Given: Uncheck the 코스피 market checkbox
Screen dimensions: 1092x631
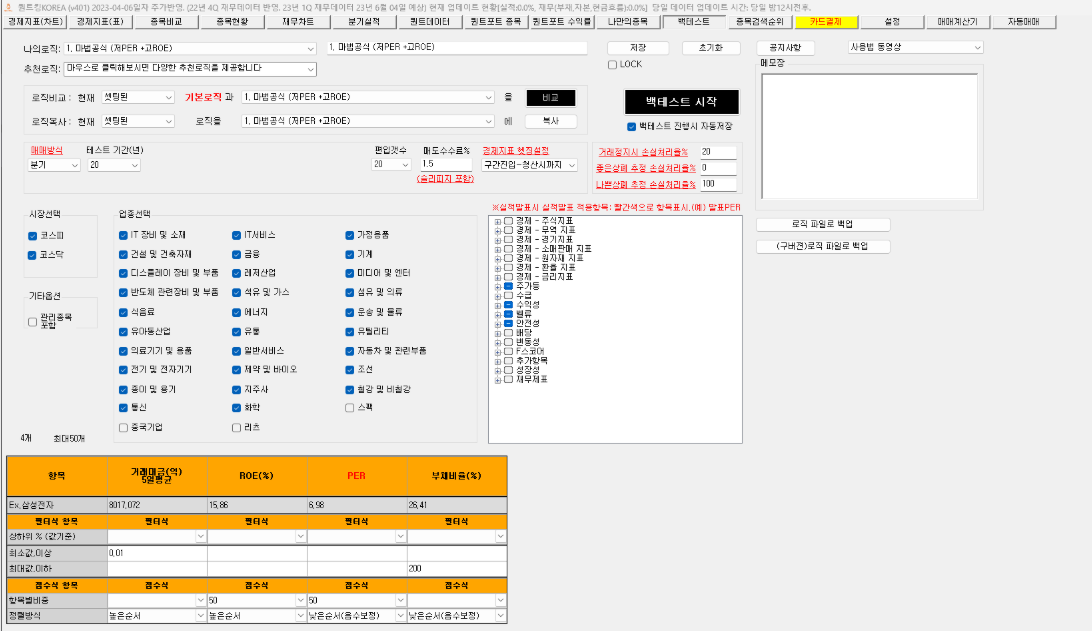Looking at the screenshot, I should click(32, 236).
